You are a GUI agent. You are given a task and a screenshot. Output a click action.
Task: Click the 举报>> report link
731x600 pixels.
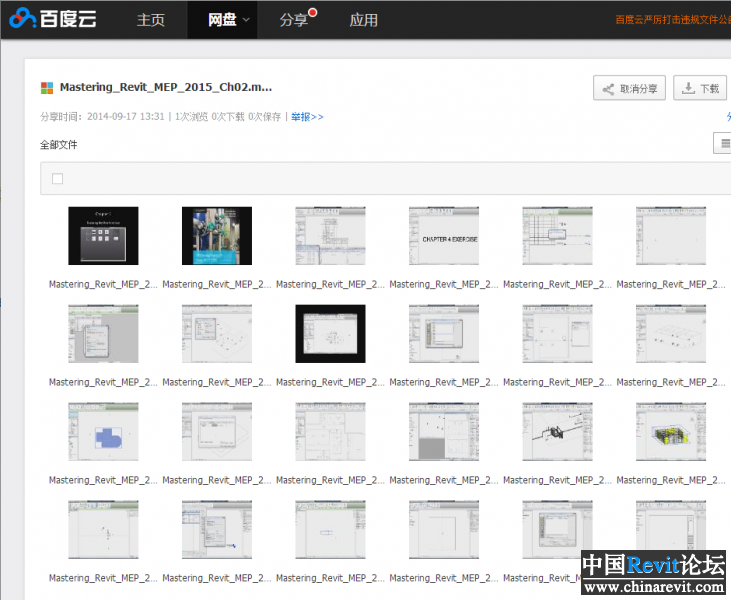[x=307, y=117]
